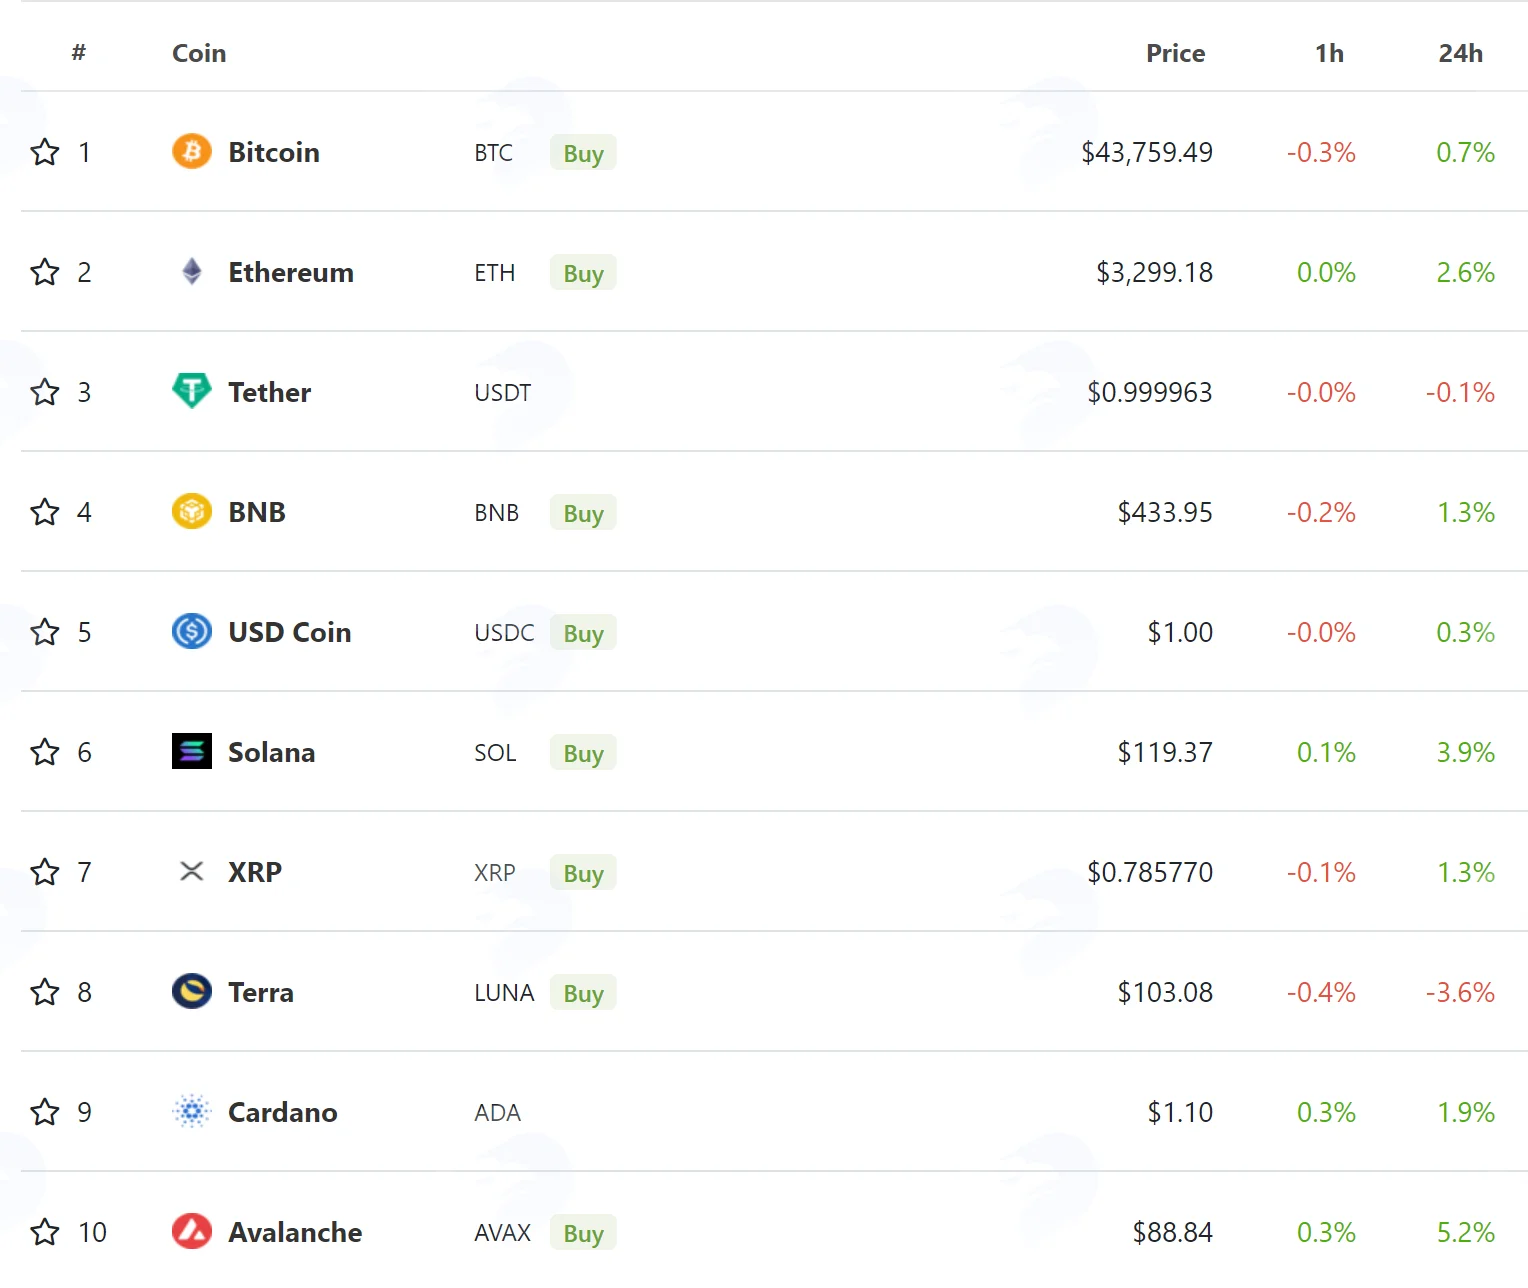1528x1288 pixels.
Task: Click the Terra LUNA icon
Action: coord(192,991)
